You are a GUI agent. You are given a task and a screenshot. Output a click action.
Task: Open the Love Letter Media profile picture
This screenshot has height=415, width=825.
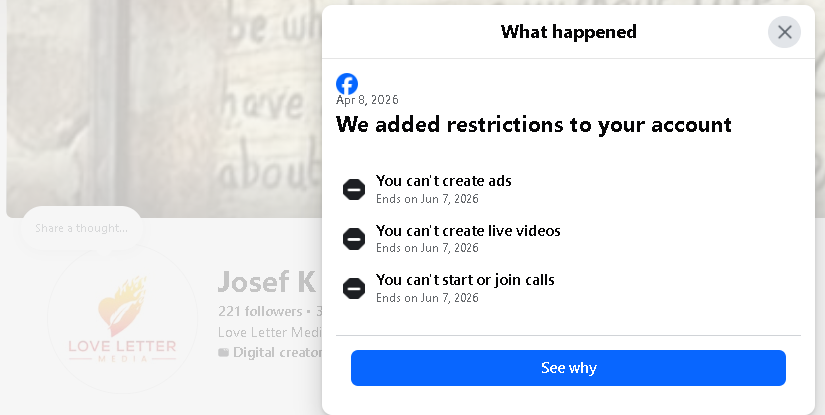tap(122, 319)
